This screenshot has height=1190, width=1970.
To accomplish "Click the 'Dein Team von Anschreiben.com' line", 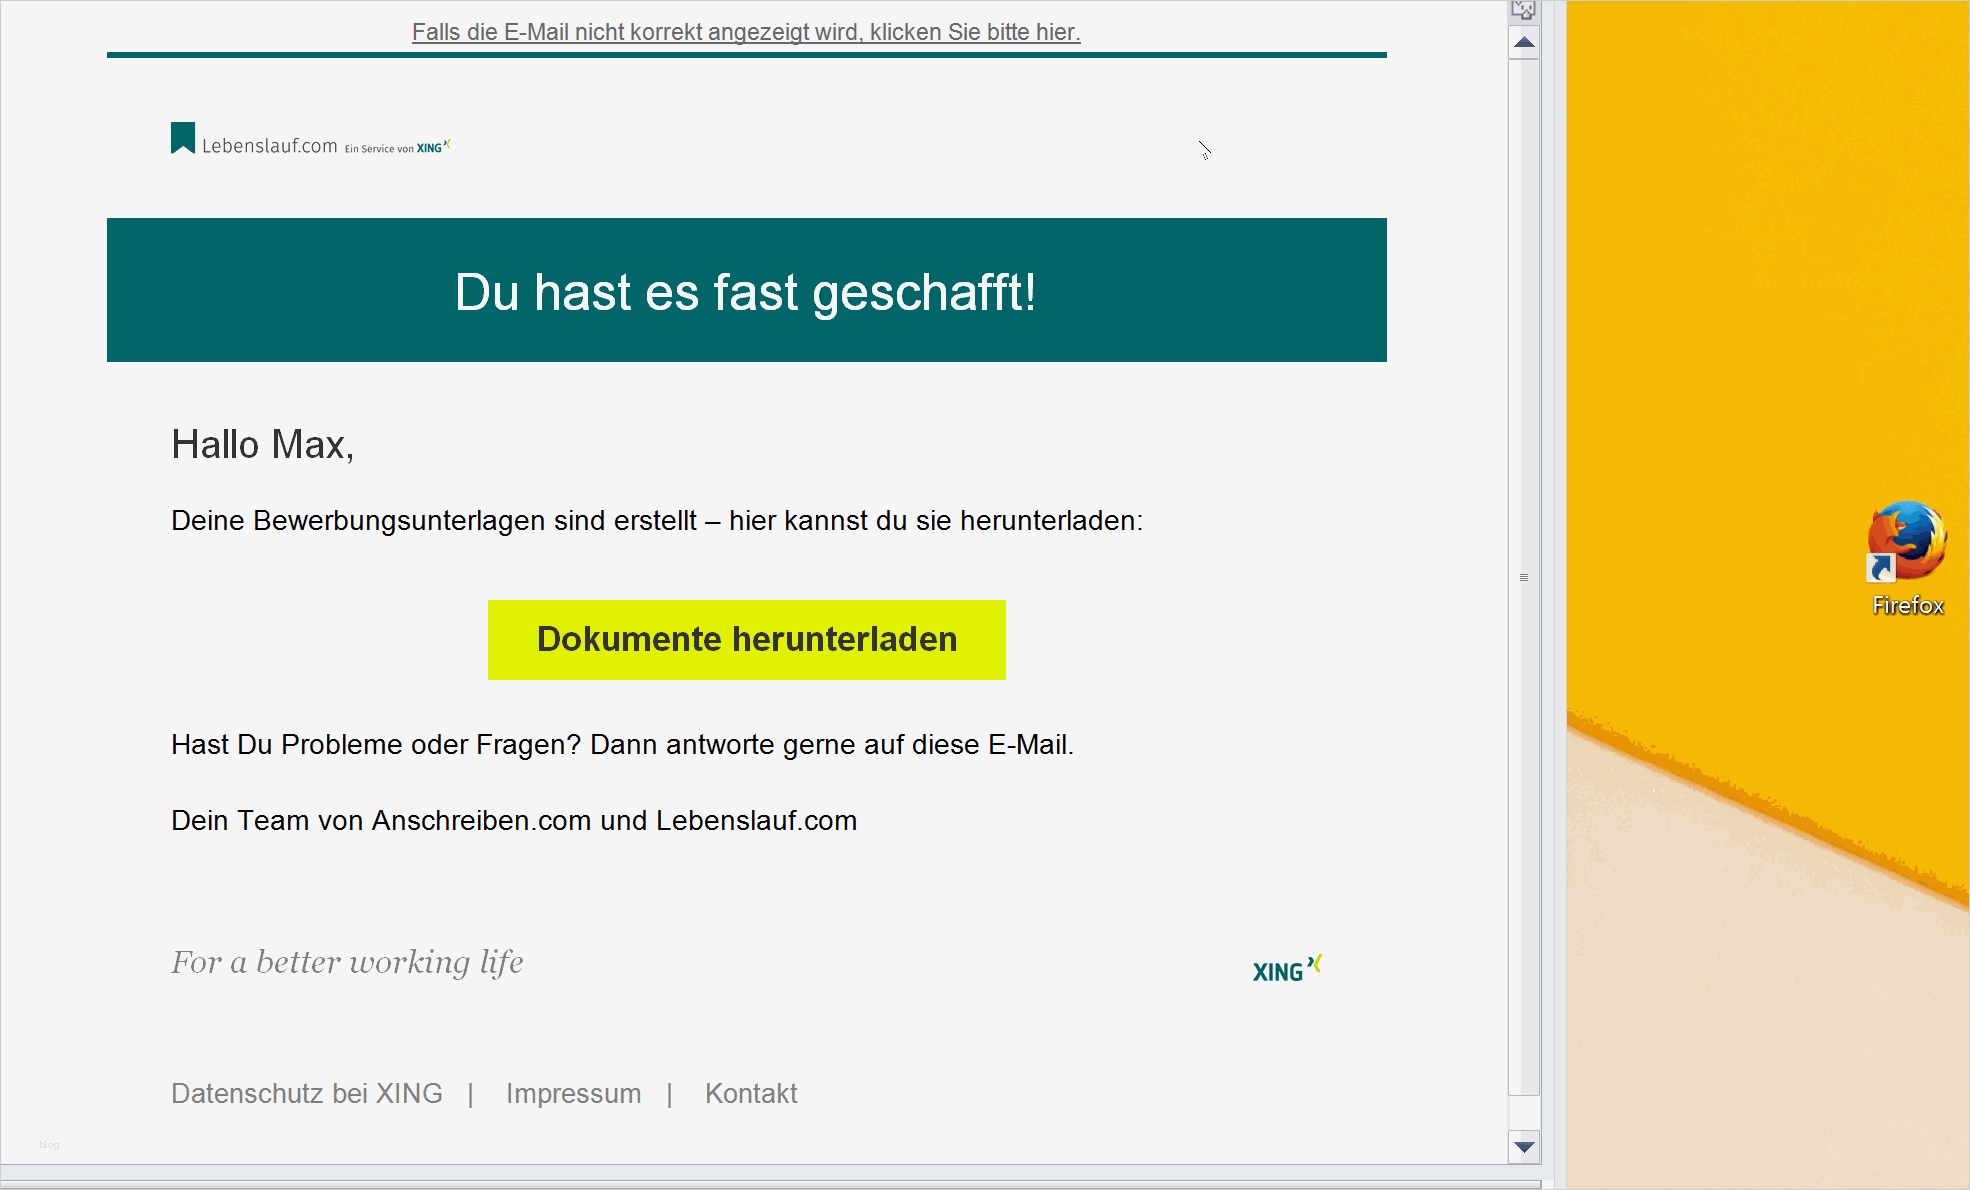I will pos(514,821).
